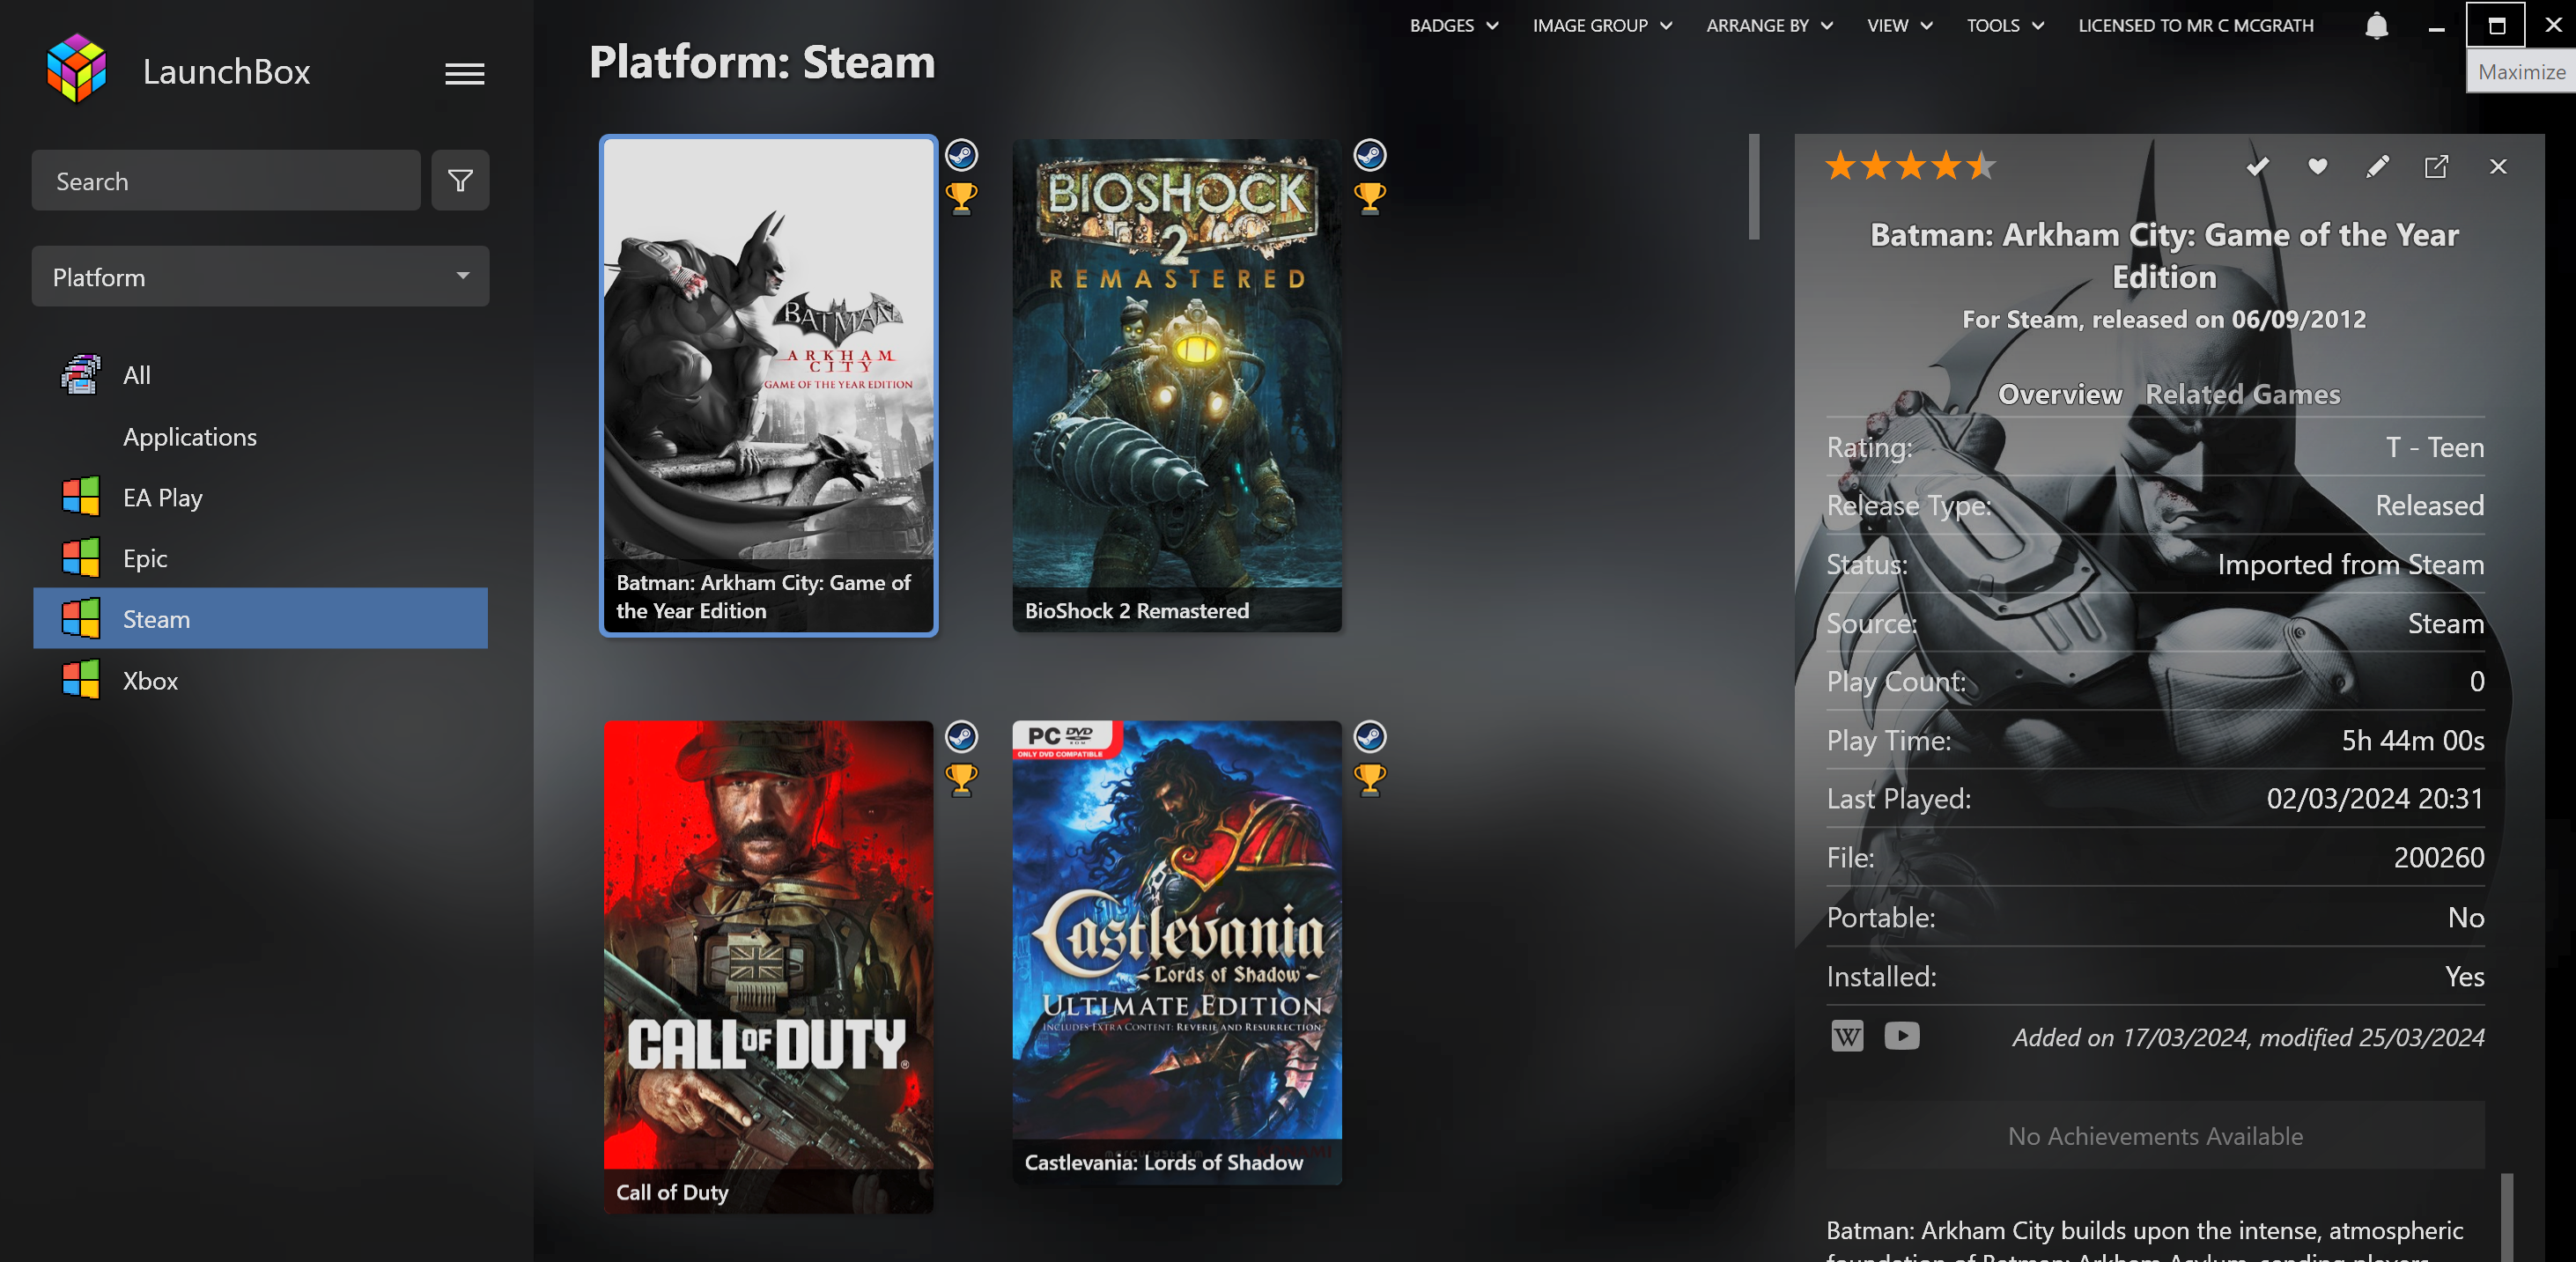Click the trophy badge beside Castlevania
Viewport: 2576px width, 1262px height.
point(1369,779)
